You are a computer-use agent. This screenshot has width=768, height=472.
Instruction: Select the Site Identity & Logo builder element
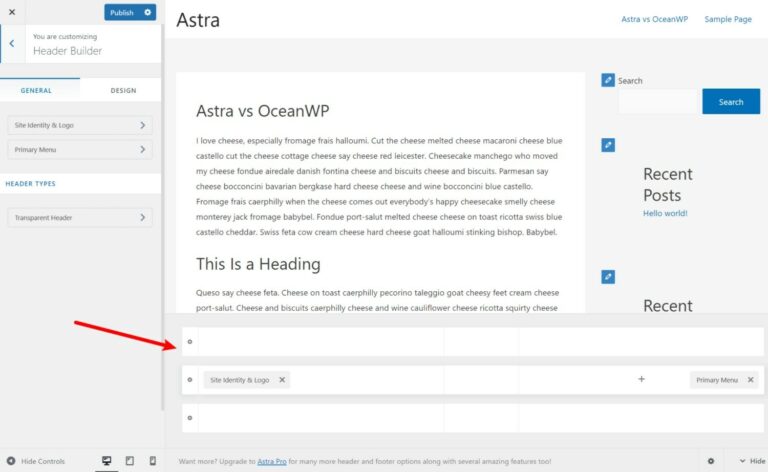[x=240, y=380]
